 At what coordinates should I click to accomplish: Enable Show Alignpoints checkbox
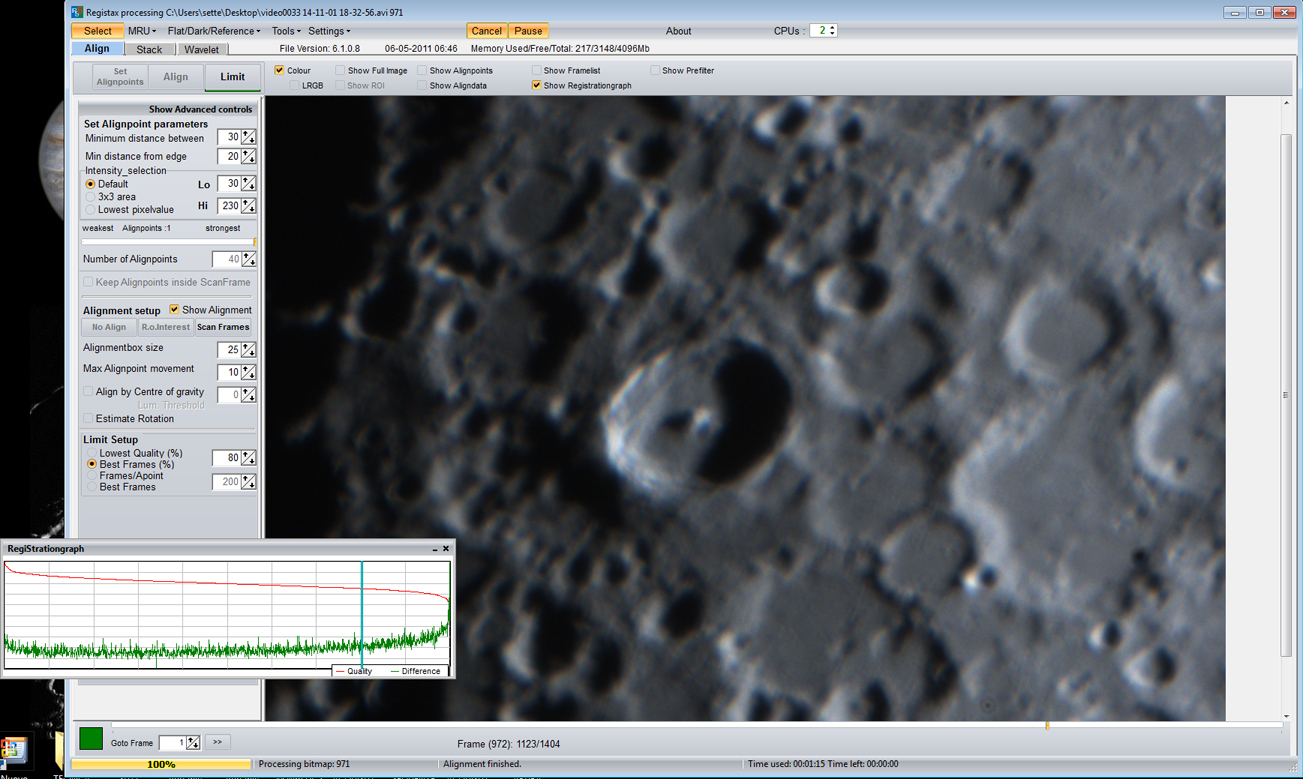tap(422, 70)
